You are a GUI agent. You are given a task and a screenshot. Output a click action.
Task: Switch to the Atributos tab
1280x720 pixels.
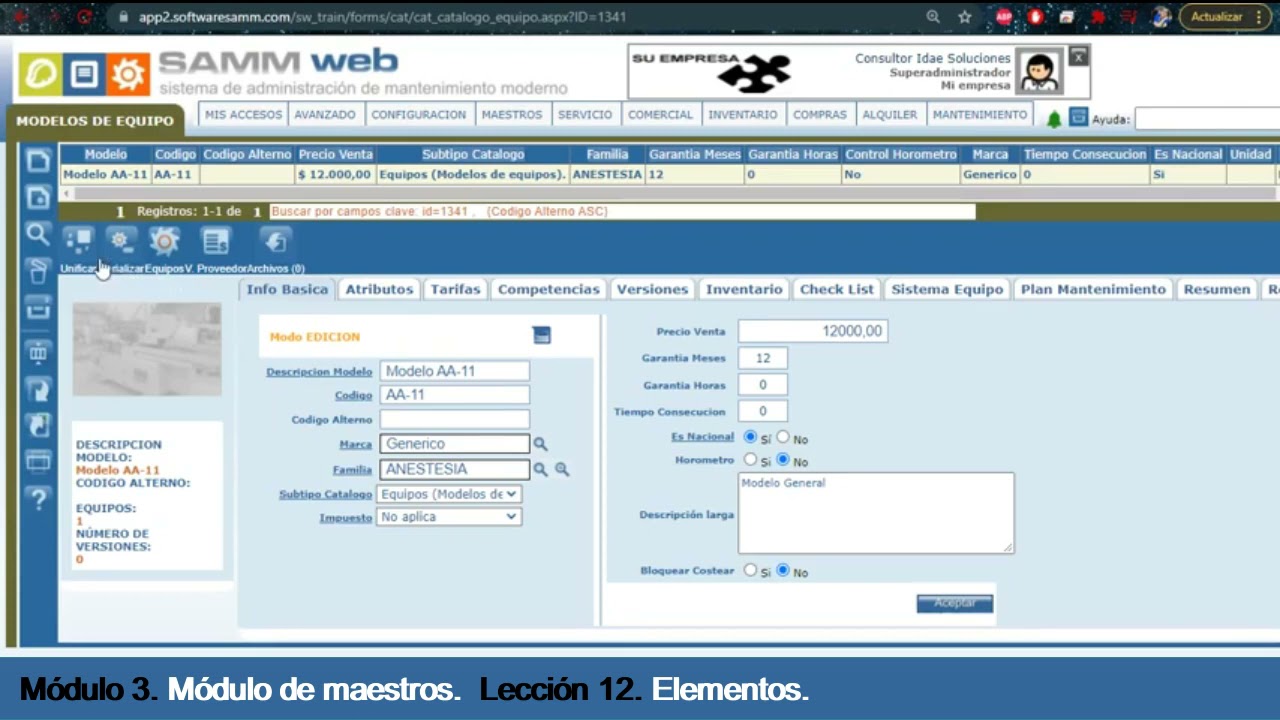coord(379,289)
